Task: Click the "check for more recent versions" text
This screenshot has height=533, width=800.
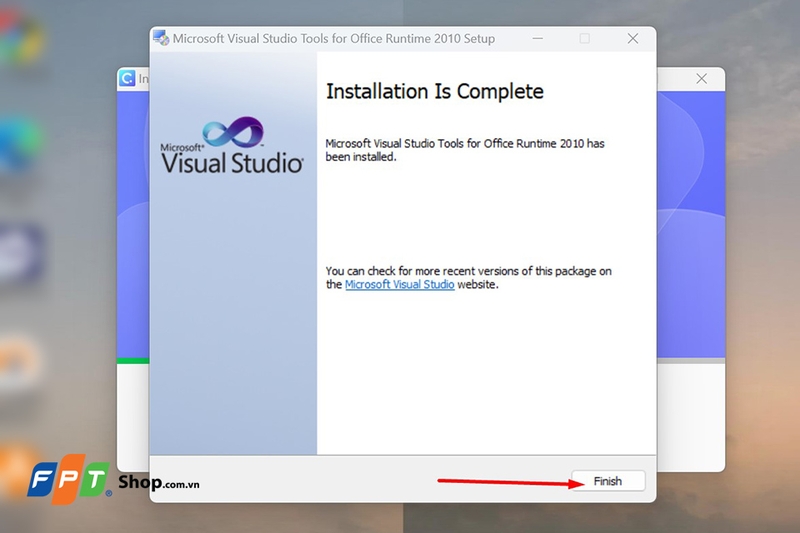Action: (468, 277)
